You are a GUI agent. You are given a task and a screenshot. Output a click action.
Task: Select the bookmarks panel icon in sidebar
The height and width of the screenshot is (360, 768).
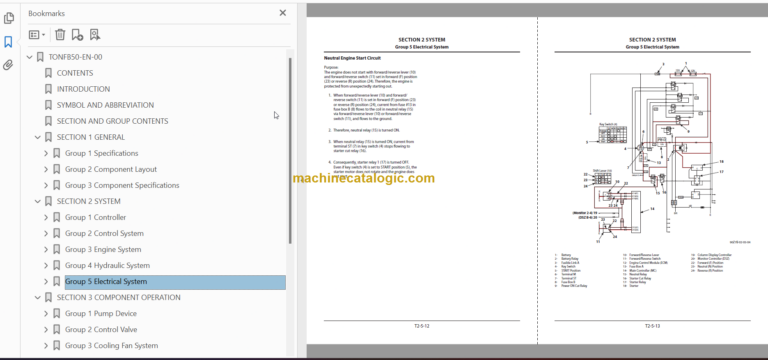point(8,42)
